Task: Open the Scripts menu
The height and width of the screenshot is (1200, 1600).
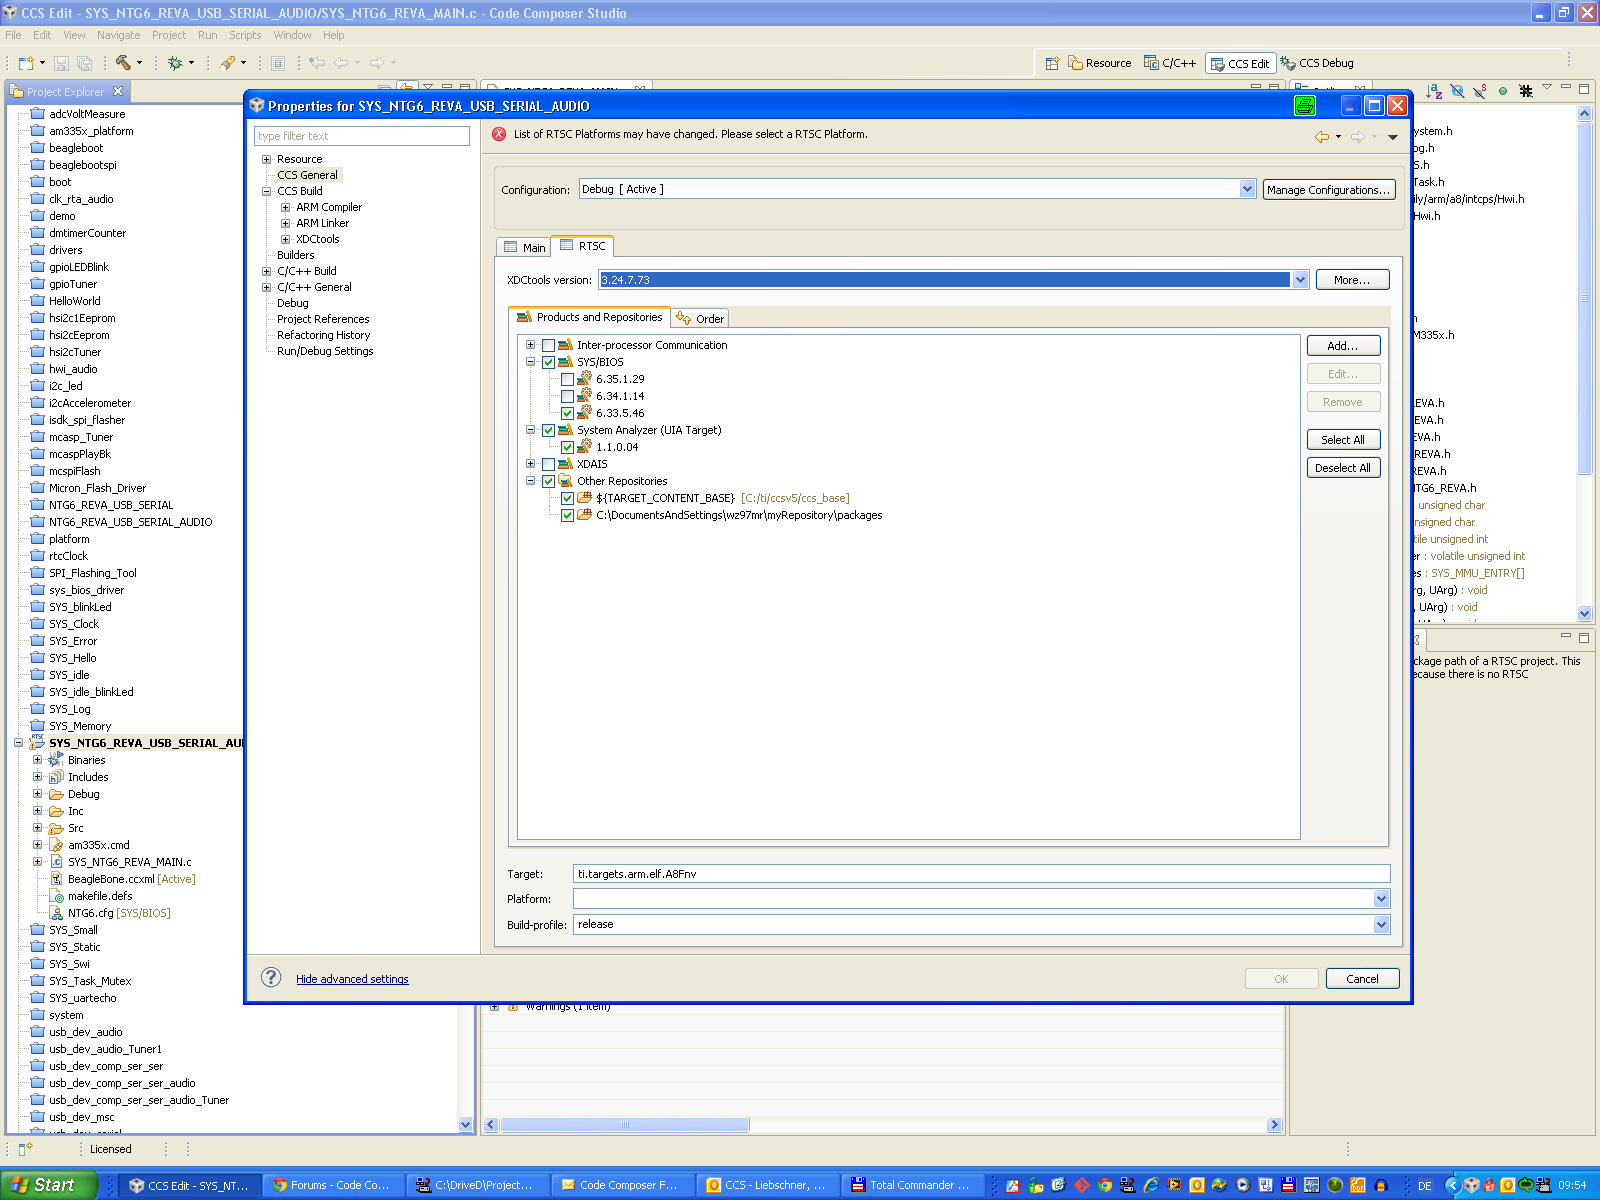Action: [x=245, y=35]
